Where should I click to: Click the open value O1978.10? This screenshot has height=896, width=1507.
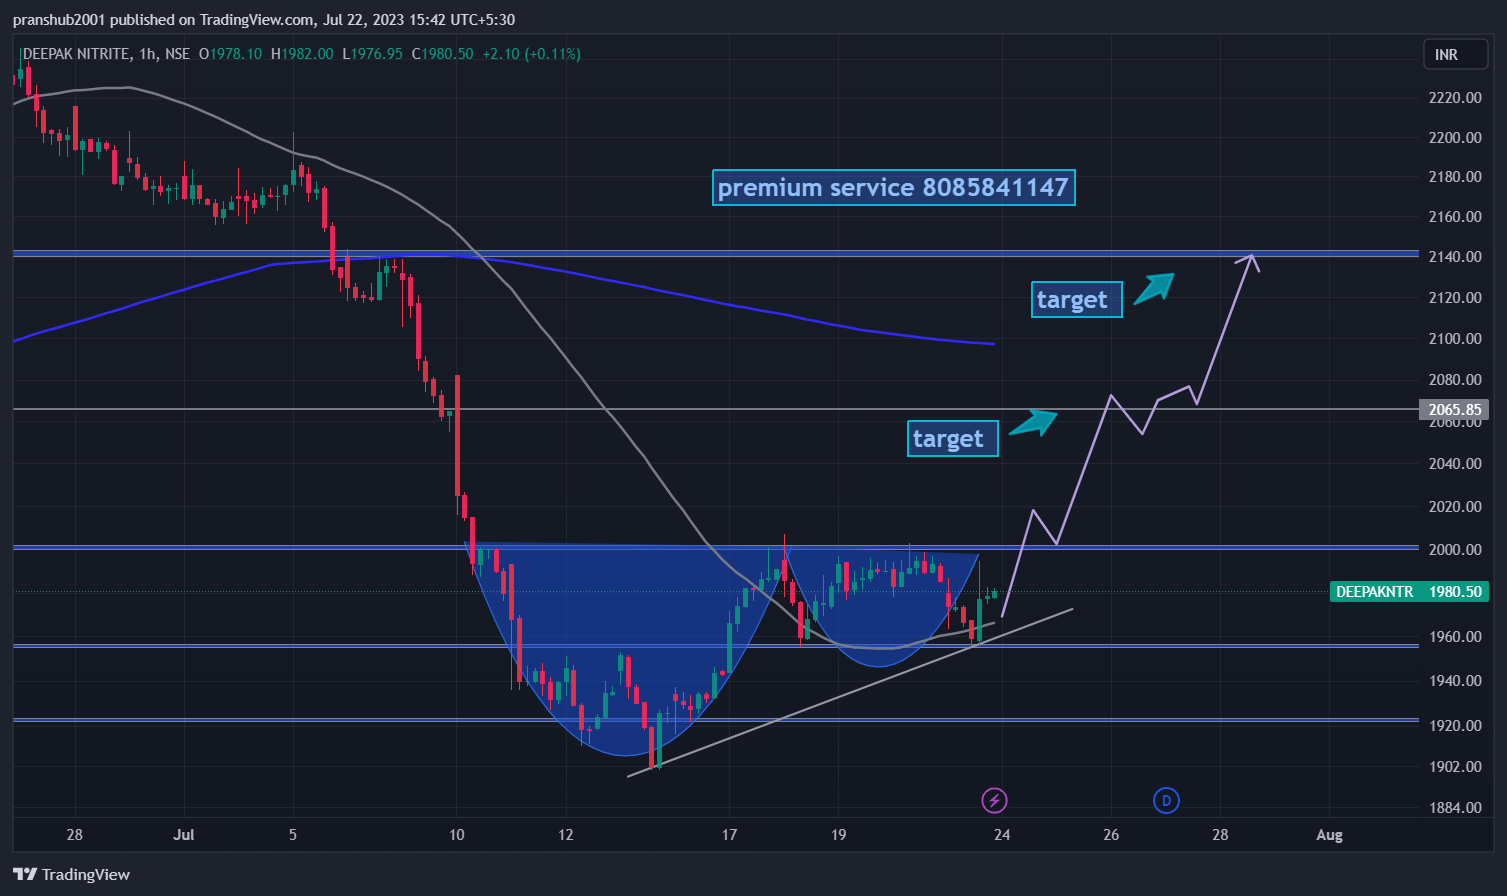point(230,54)
